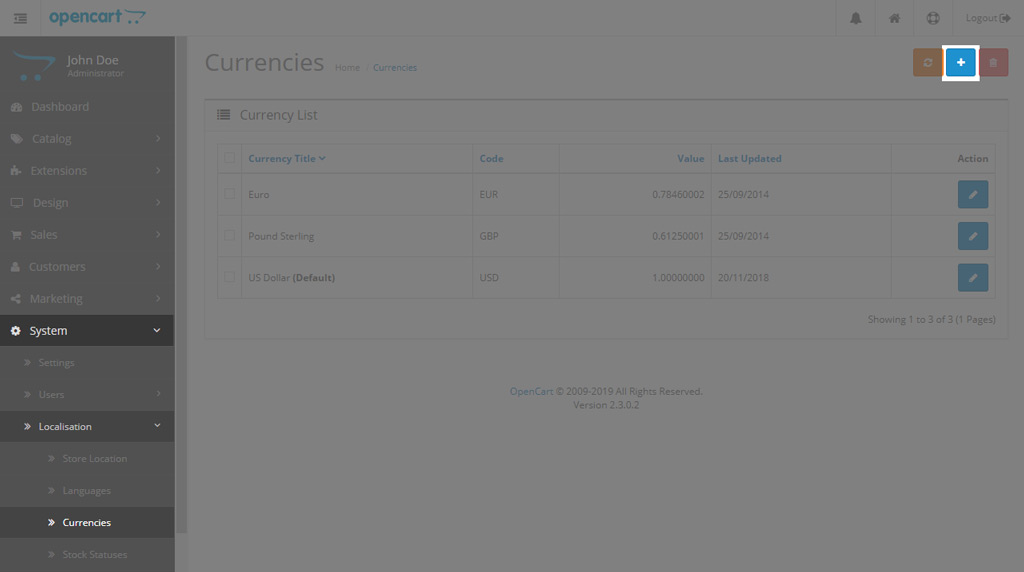The width and height of the screenshot is (1024, 572).
Task: Edit the Pound Sterling currency
Action: point(972,236)
